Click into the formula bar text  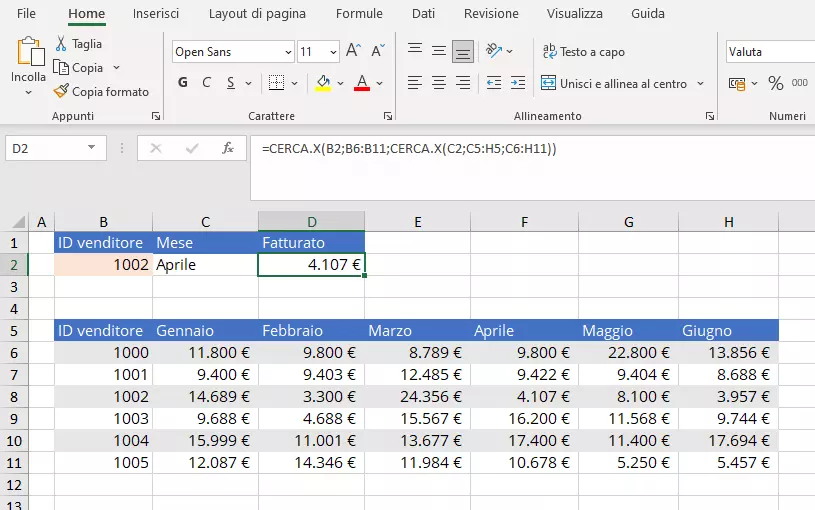click(x=409, y=149)
